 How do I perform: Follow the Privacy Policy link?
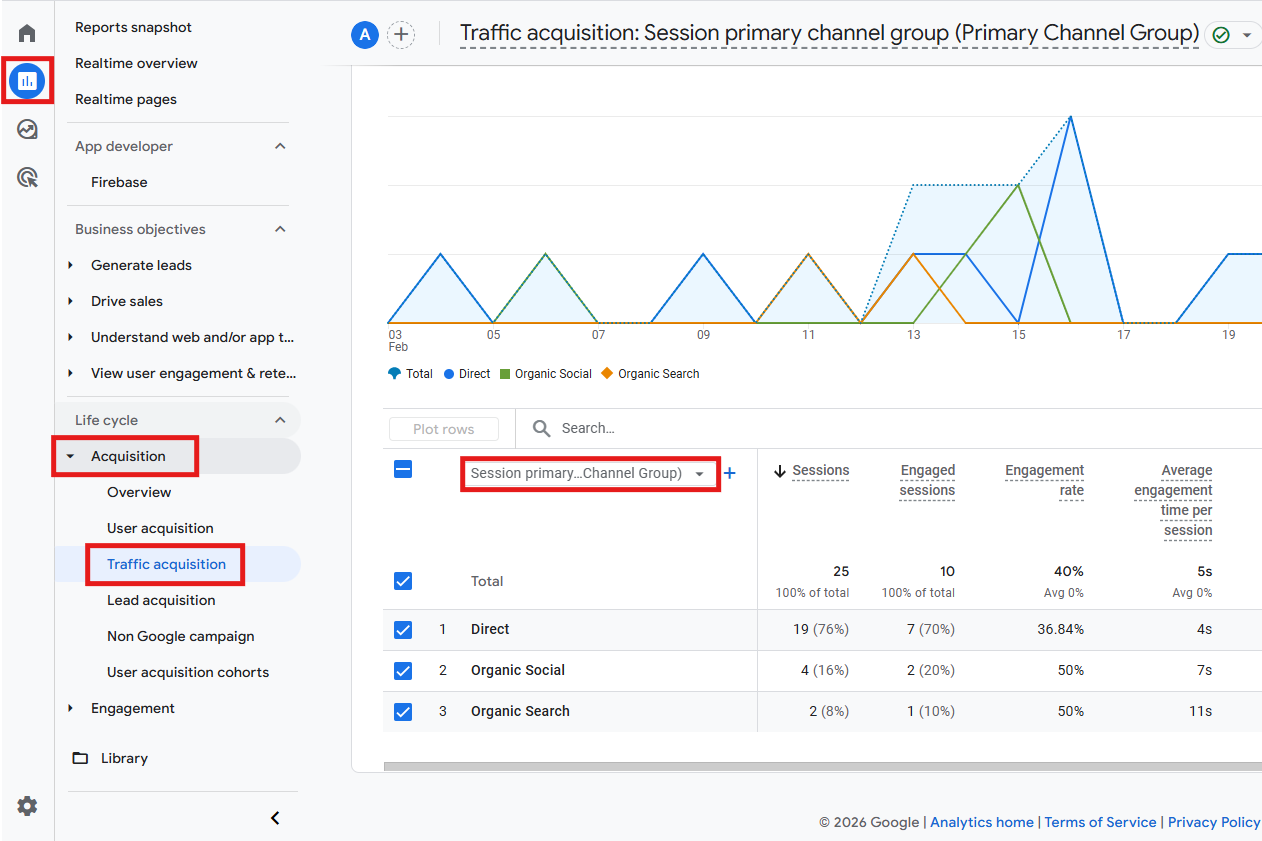(1214, 822)
